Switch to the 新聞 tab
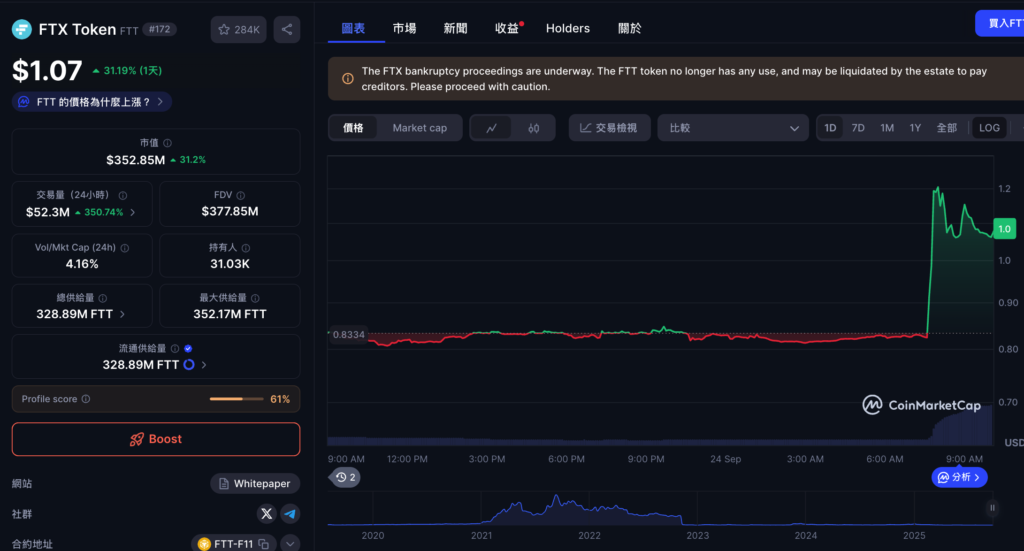 (x=455, y=28)
